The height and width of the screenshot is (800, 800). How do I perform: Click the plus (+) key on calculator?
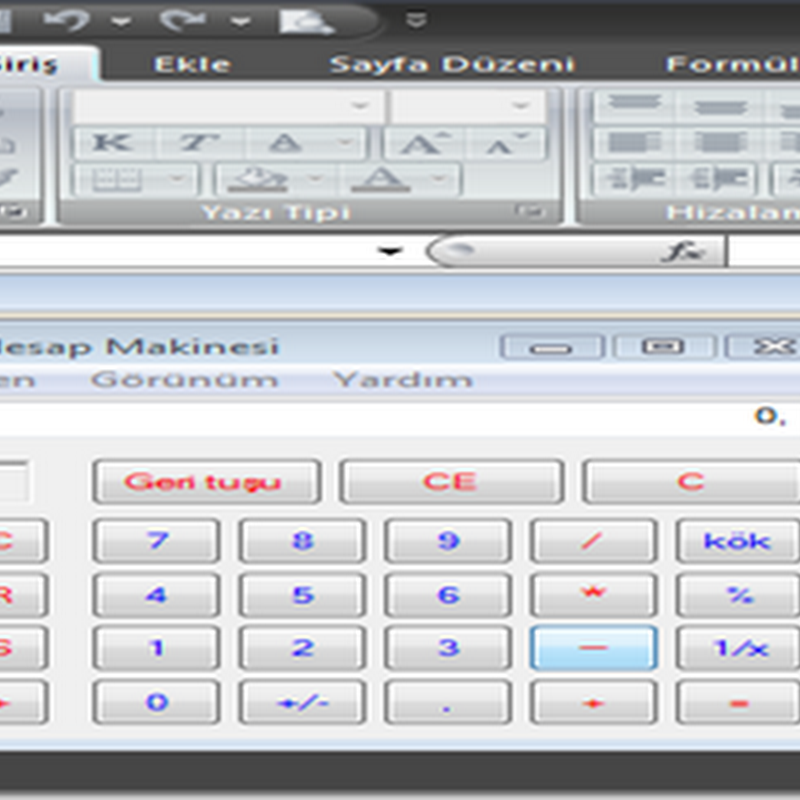tap(593, 703)
